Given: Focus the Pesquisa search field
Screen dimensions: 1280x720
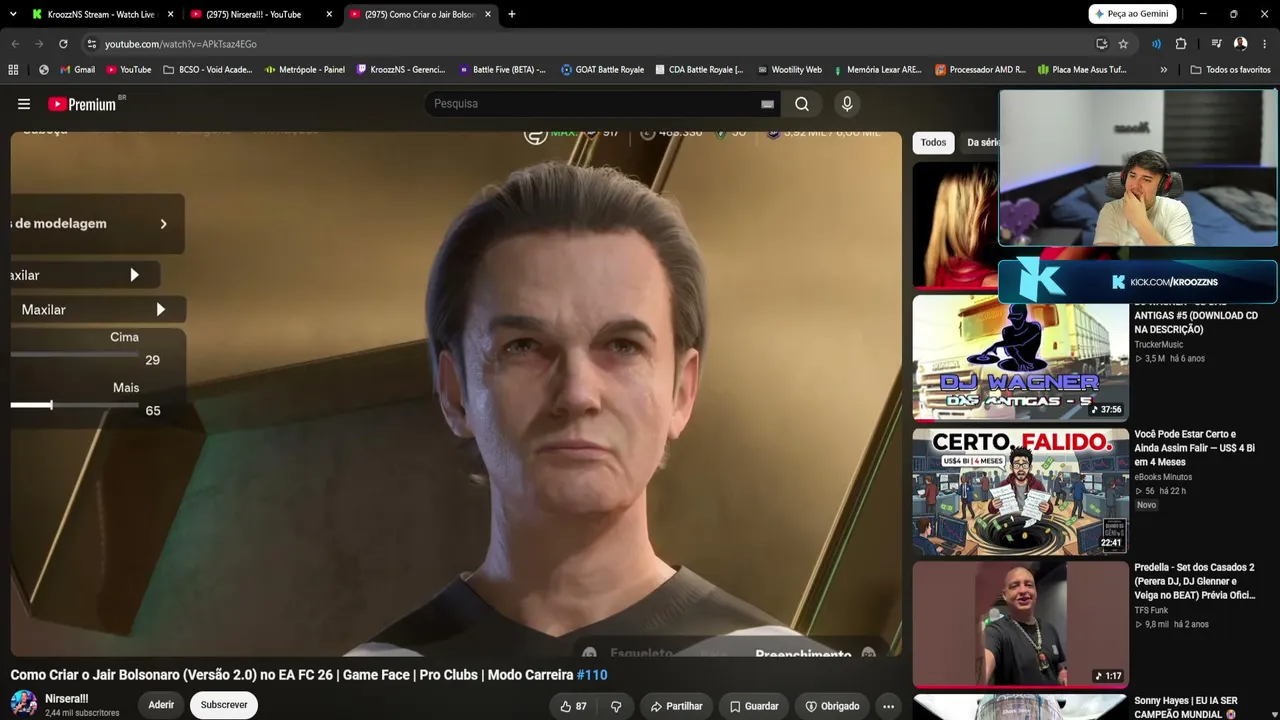Looking at the screenshot, I should click(595, 104).
